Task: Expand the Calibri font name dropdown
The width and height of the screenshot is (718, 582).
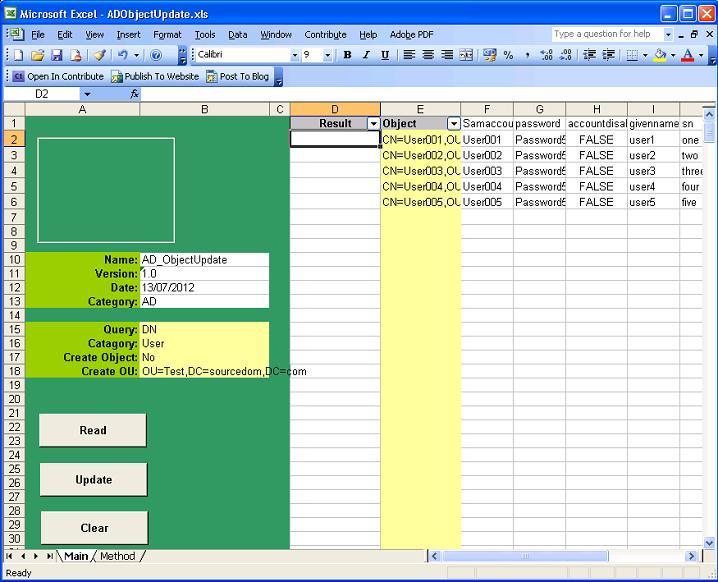Action: tap(295, 55)
